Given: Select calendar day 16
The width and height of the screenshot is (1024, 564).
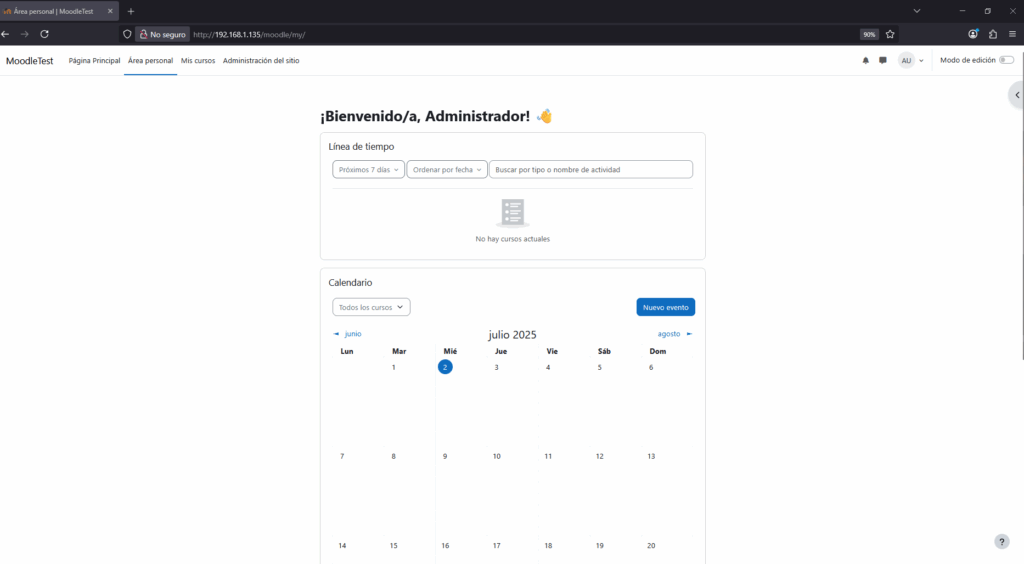Looking at the screenshot, I should coord(445,546).
